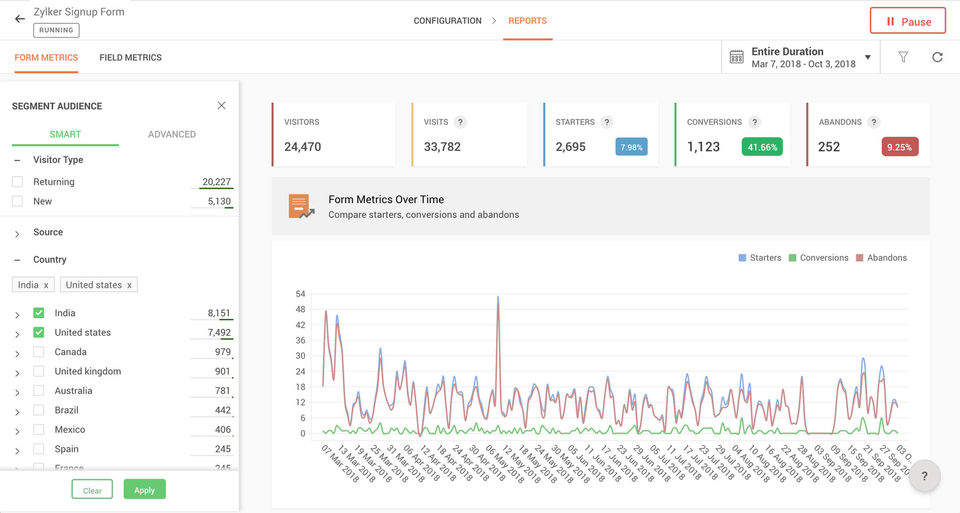The height and width of the screenshot is (513, 960).
Task: Select the Advanced segment tab
Action: coord(172,134)
